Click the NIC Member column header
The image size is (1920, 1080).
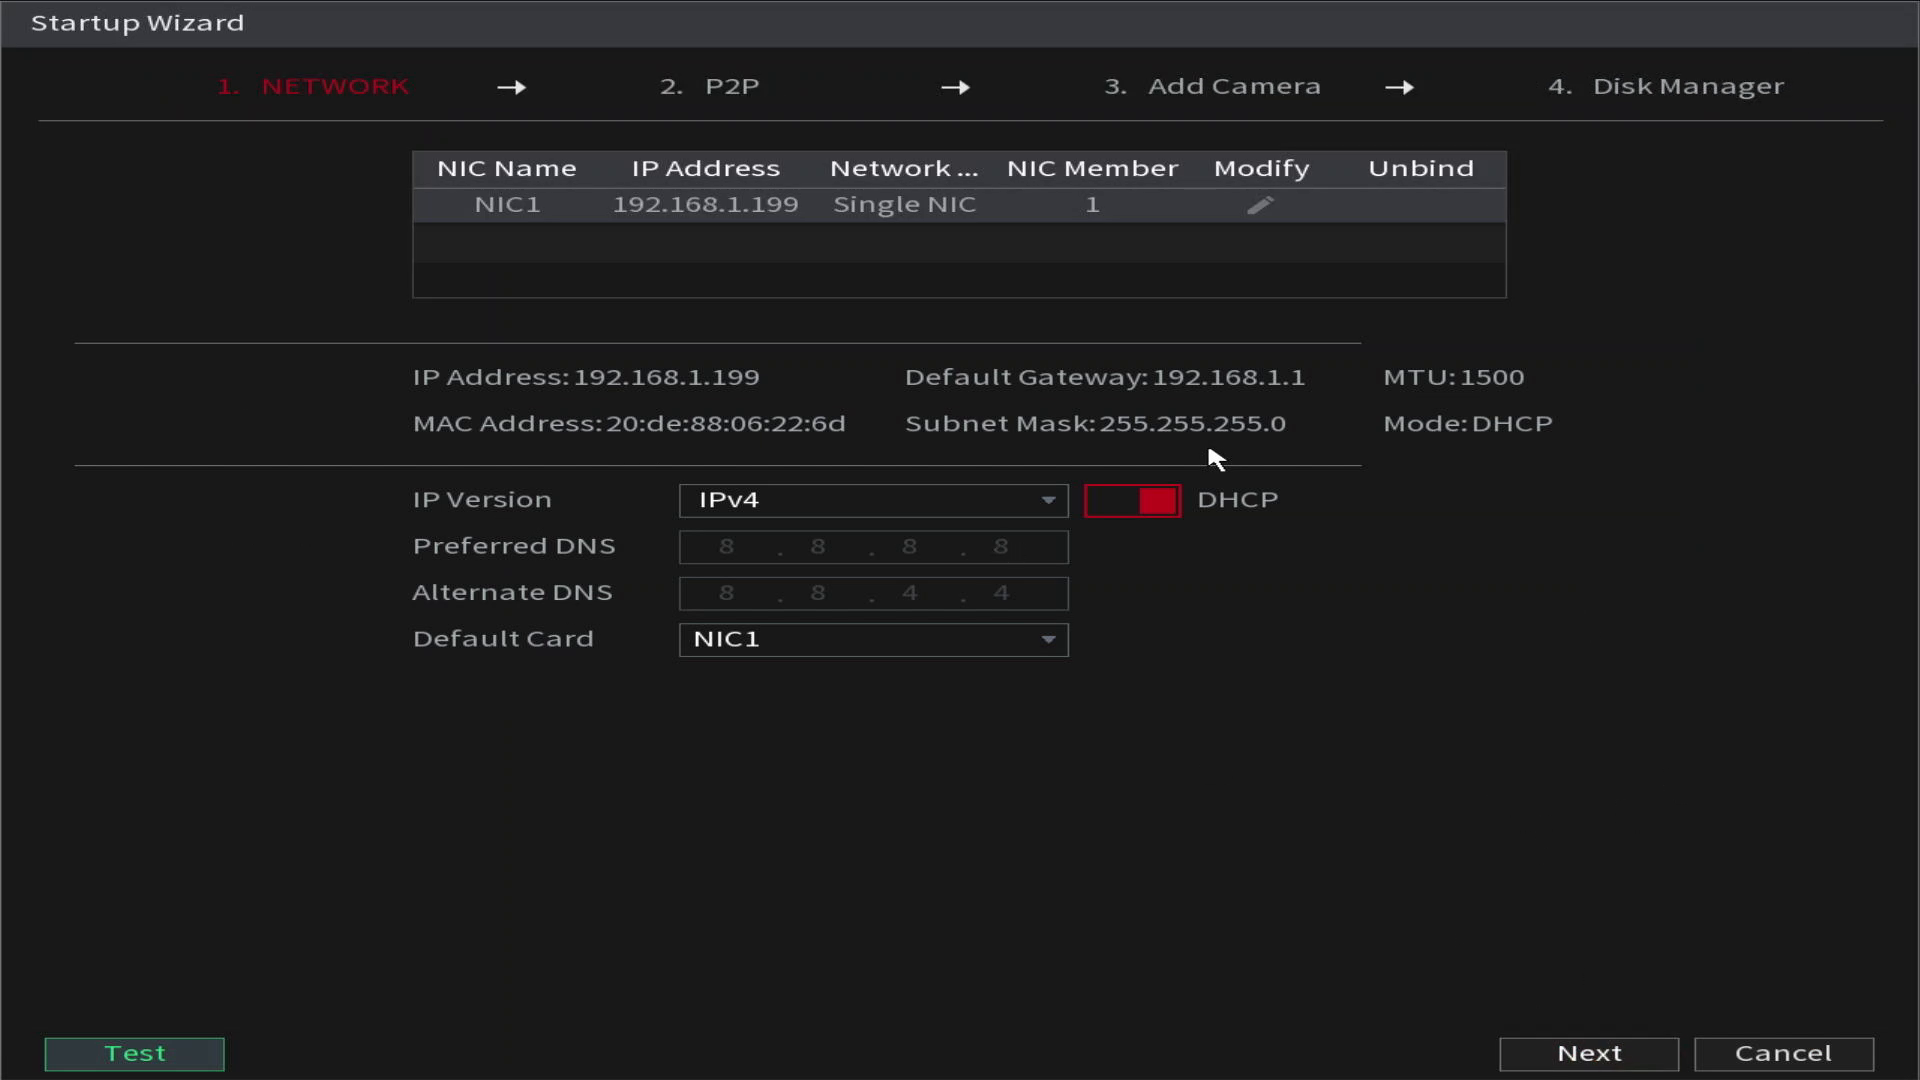[x=1092, y=169]
